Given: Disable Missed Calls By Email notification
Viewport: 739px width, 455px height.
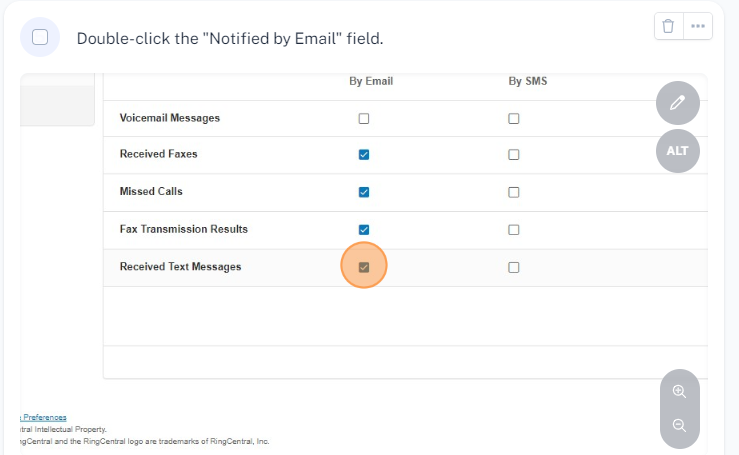Looking at the screenshot, I should tap(364, 192).
